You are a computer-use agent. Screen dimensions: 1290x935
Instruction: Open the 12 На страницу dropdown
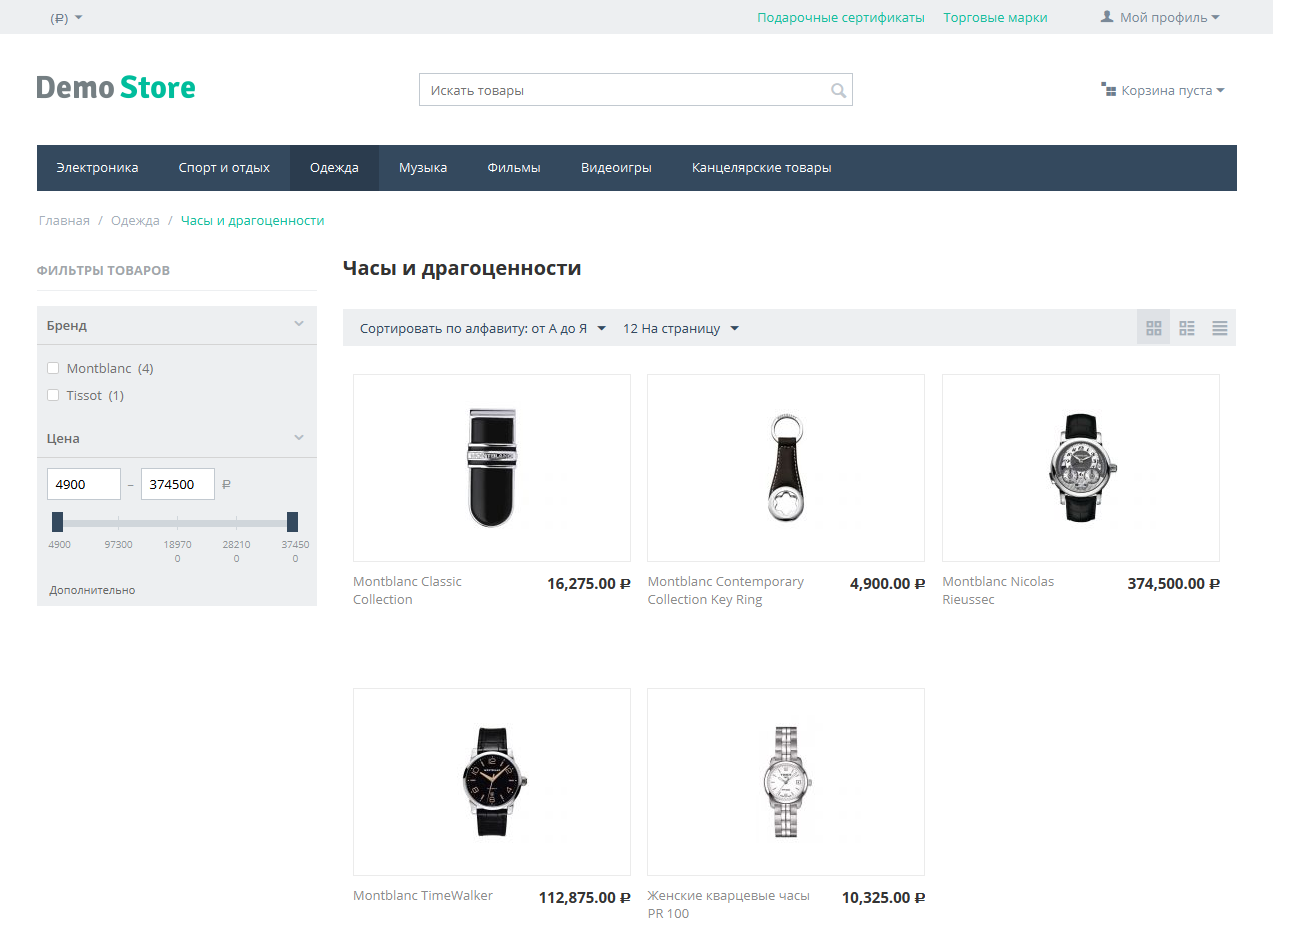pos(681,328)
